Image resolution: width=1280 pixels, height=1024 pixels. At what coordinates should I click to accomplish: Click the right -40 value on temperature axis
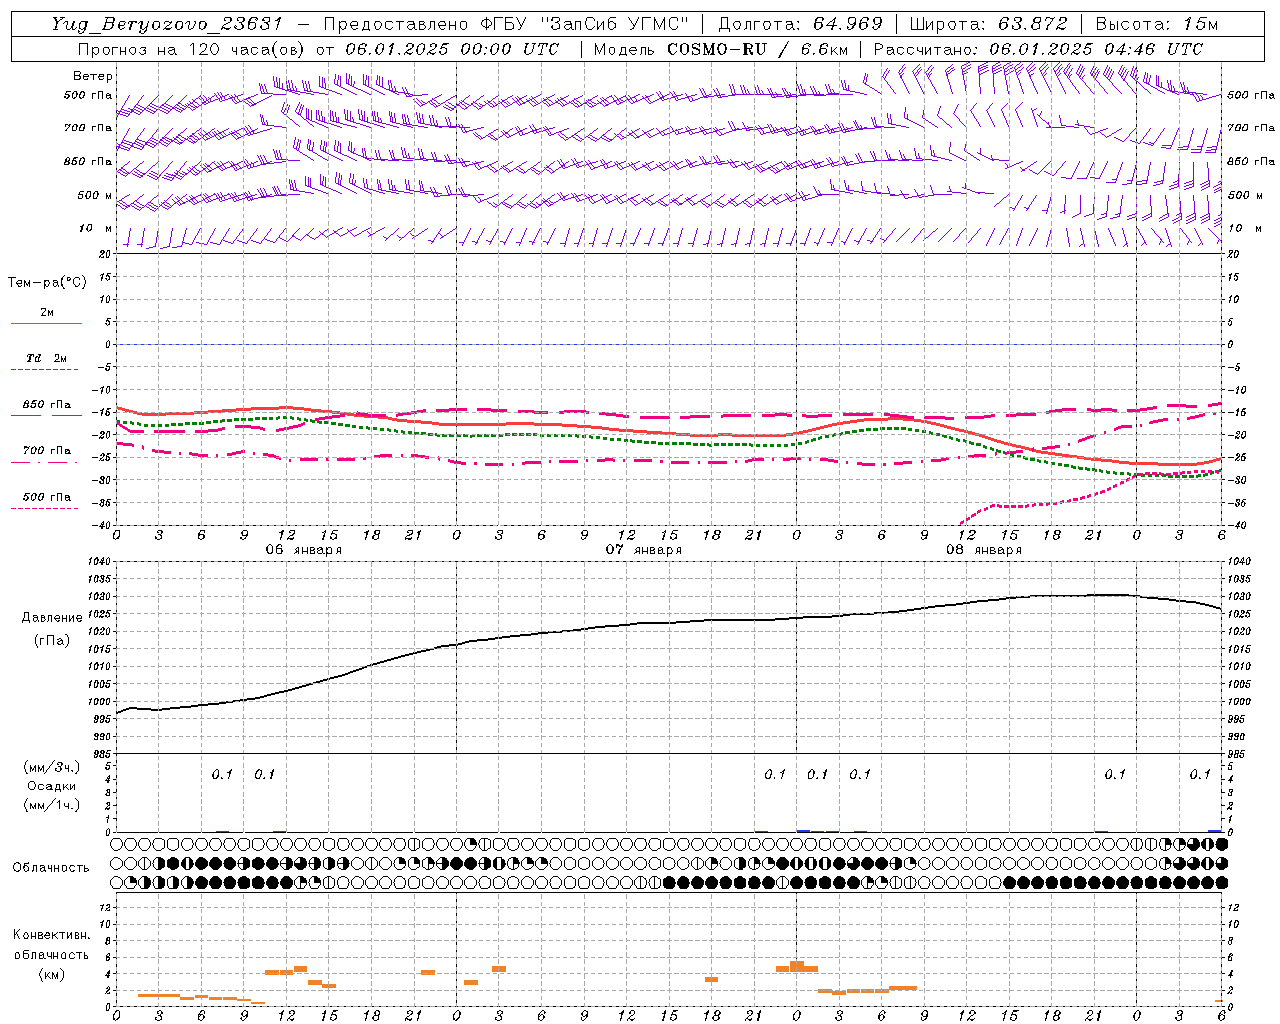(x=1237, y=525)
